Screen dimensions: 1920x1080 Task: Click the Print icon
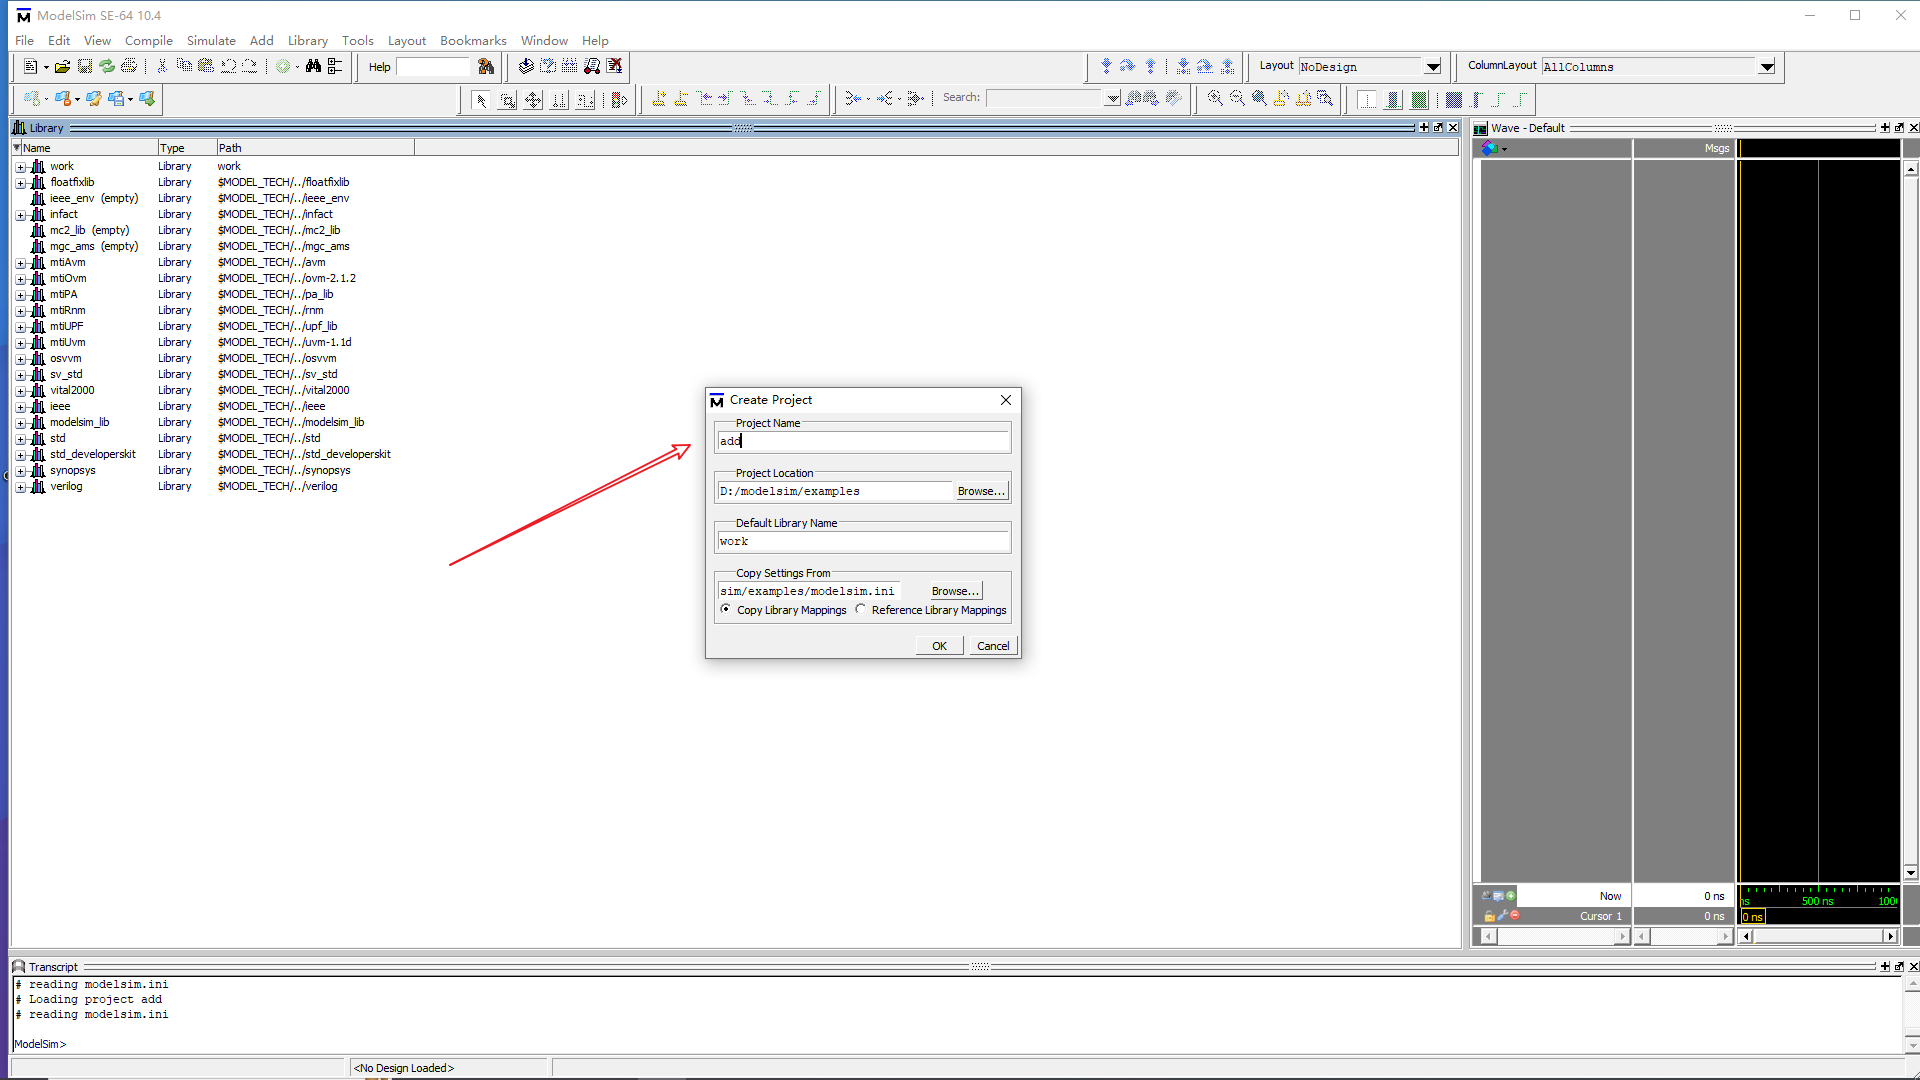point(129,67)
